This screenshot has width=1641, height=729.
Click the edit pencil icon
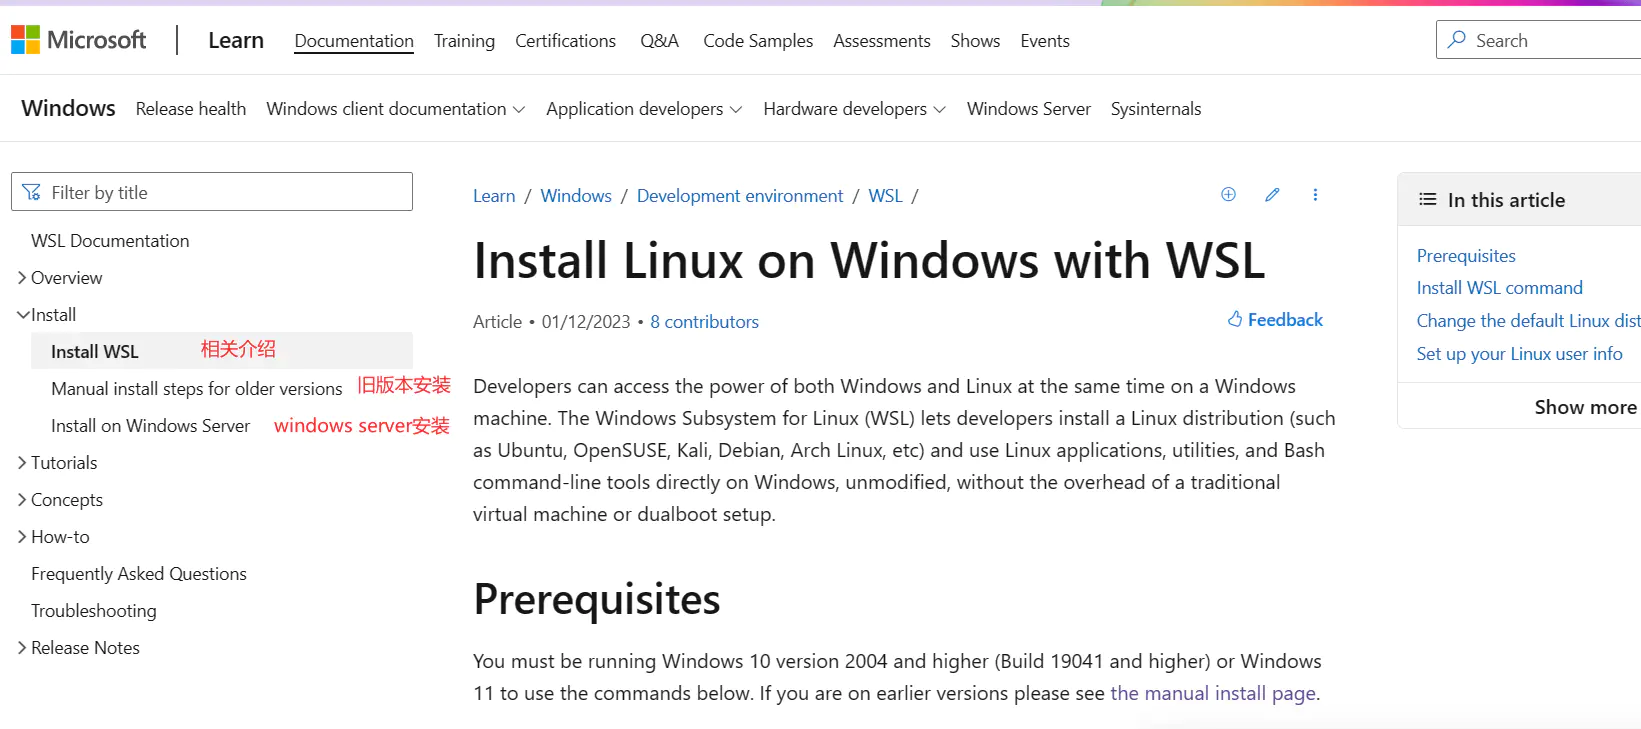click(1272, 195)
